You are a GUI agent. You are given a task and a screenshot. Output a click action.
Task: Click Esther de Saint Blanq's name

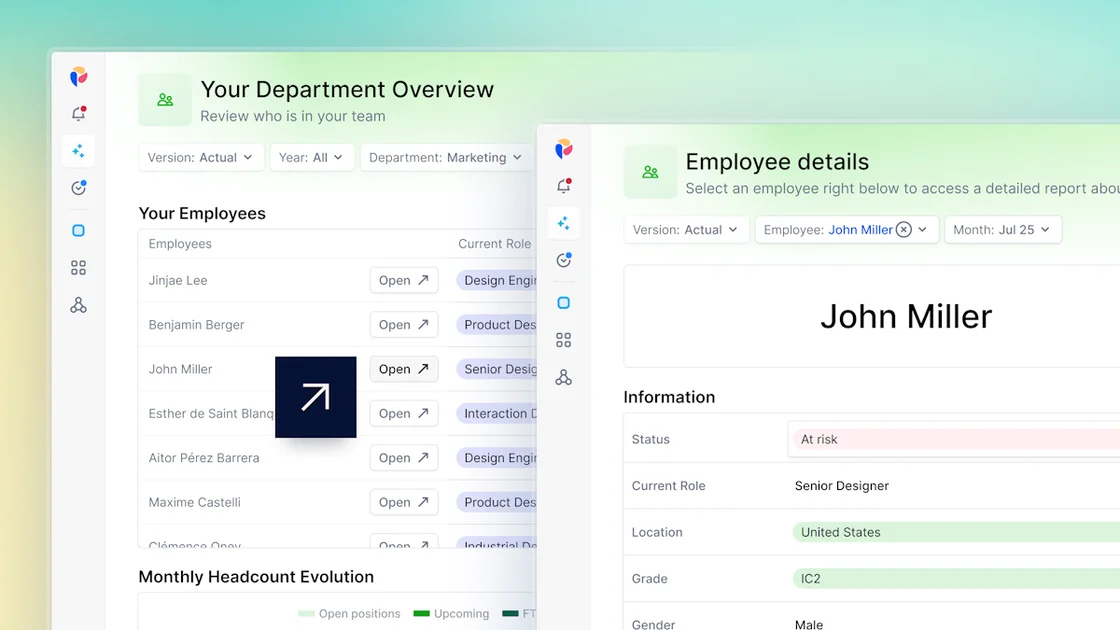[x=211, y=413]
